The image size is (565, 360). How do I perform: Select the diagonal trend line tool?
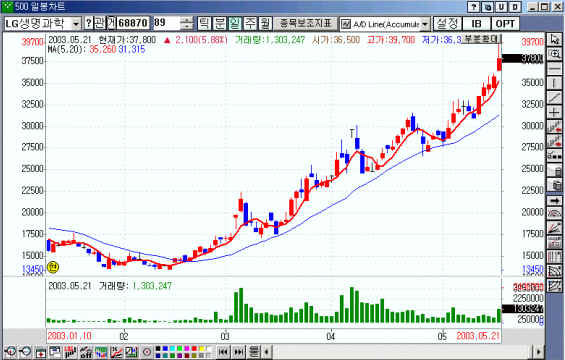[555, 98]
